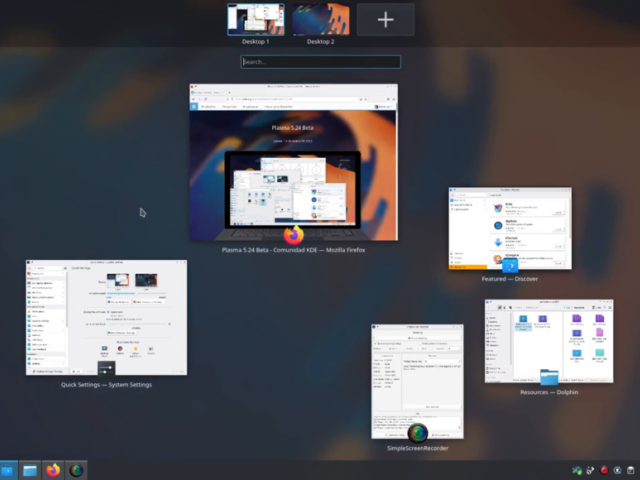Click the Dolphin folder icon badge
Viewport: 640px width, 480px height.
pos(548,377)
